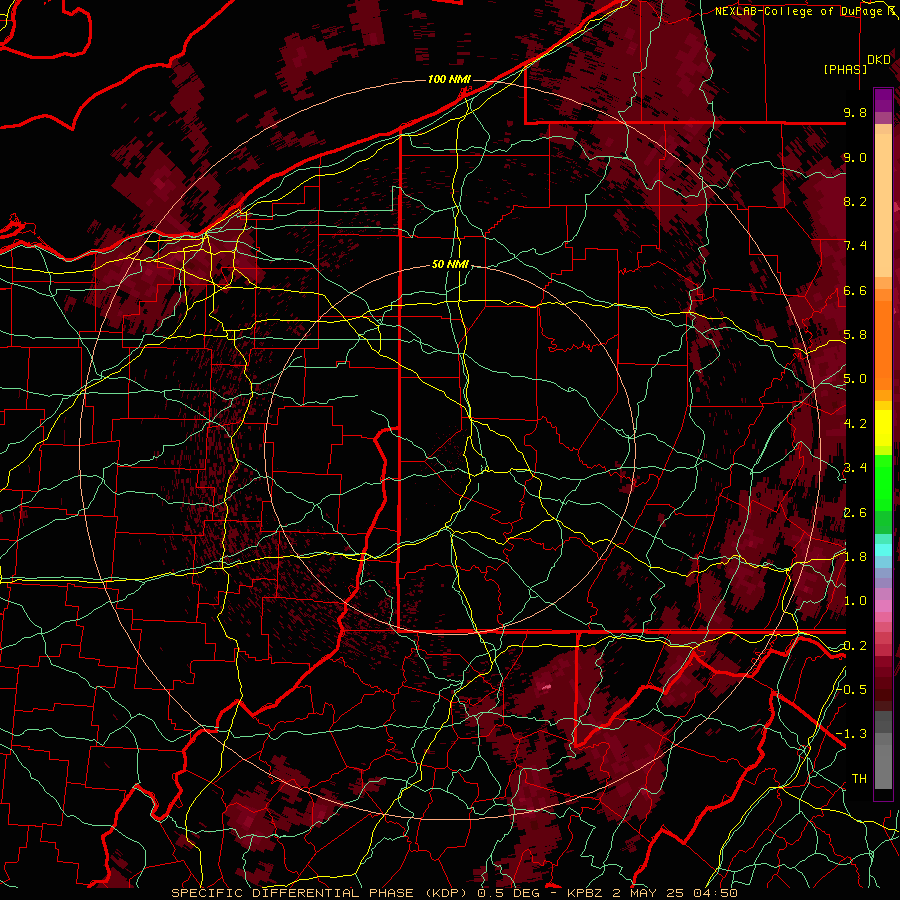Viewport: 900px width, 900px height.
Task: Click the "DKD" legend unit label
Action: point(879,60)
